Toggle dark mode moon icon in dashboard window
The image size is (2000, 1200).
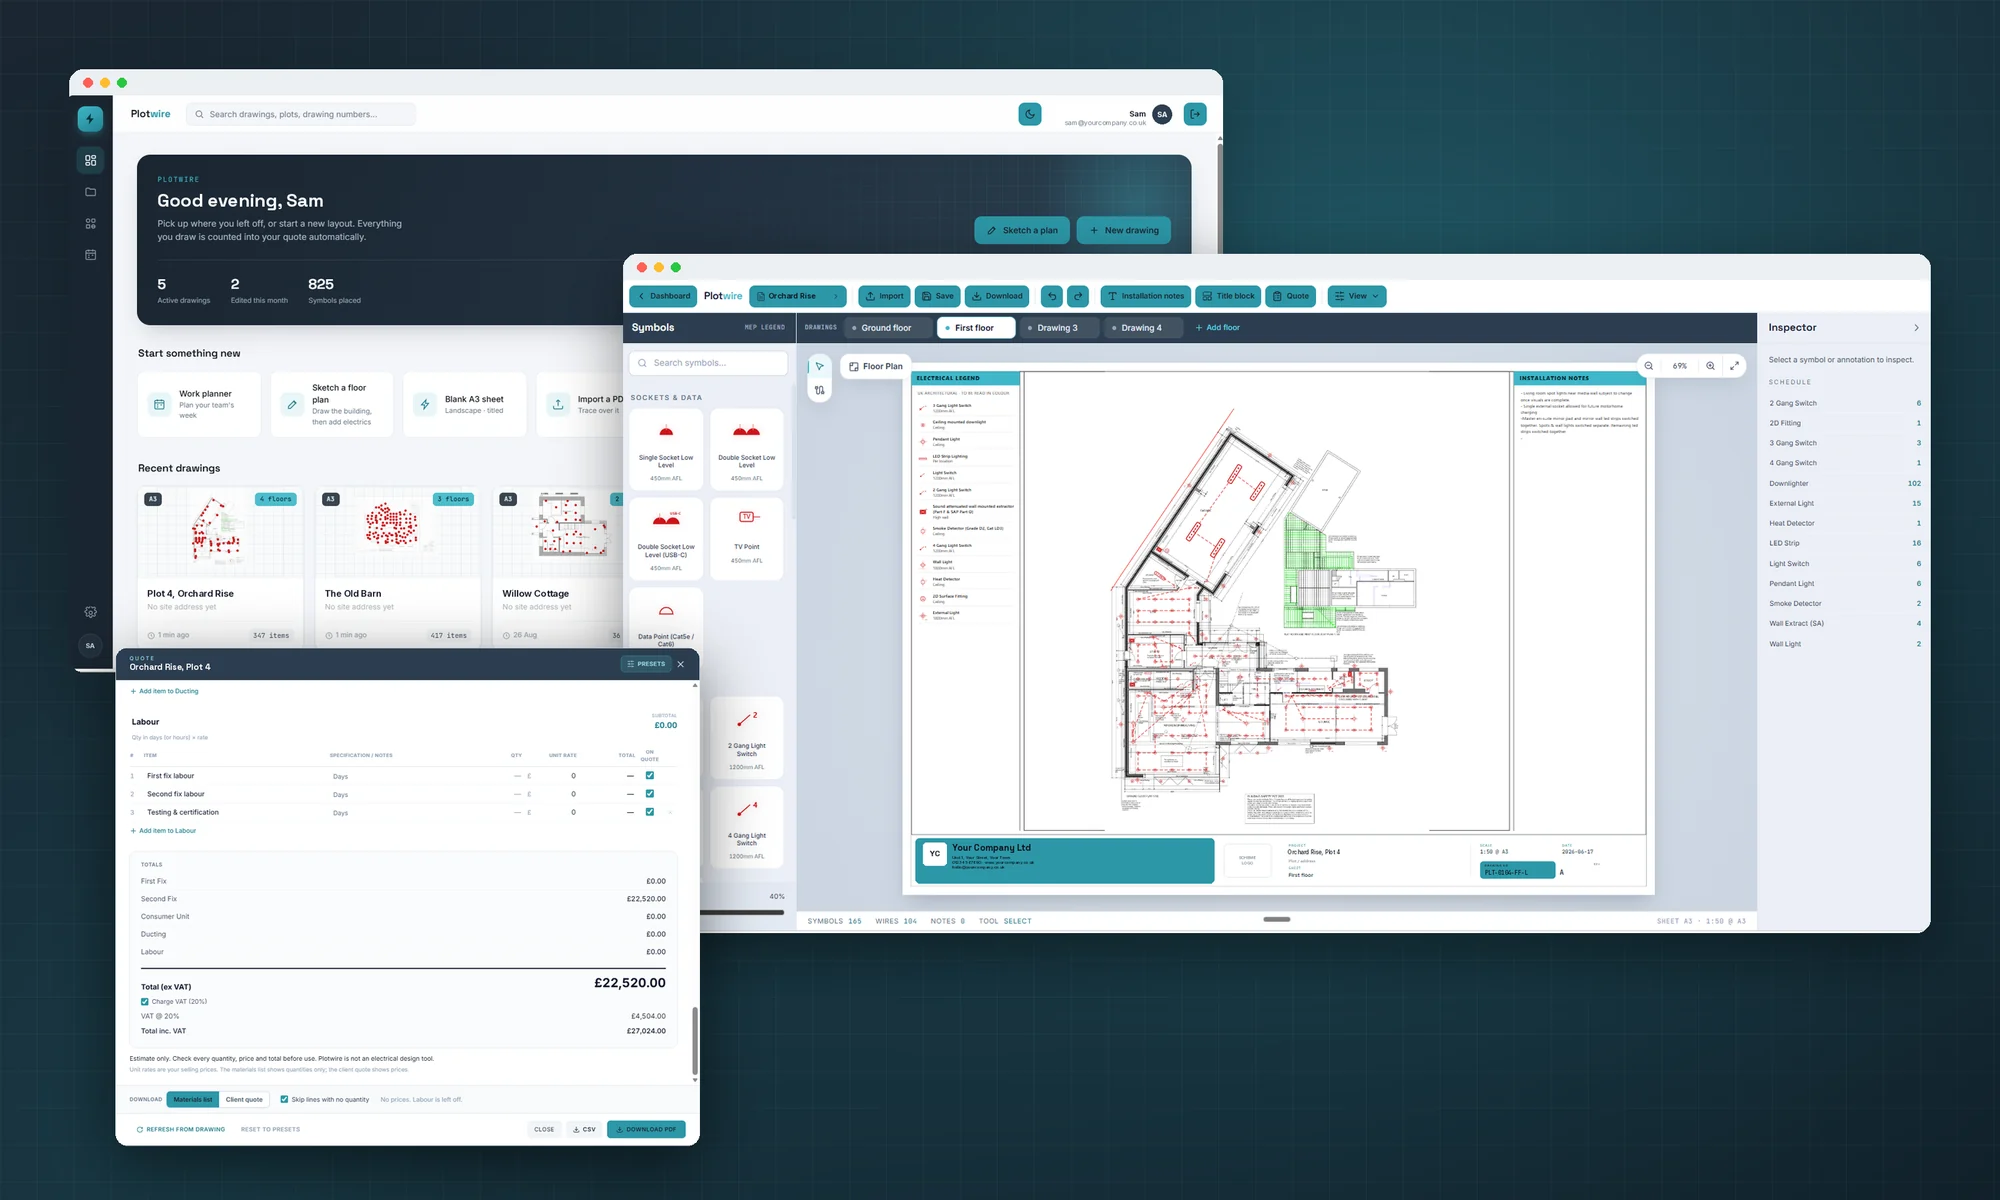coord(1030,114)
